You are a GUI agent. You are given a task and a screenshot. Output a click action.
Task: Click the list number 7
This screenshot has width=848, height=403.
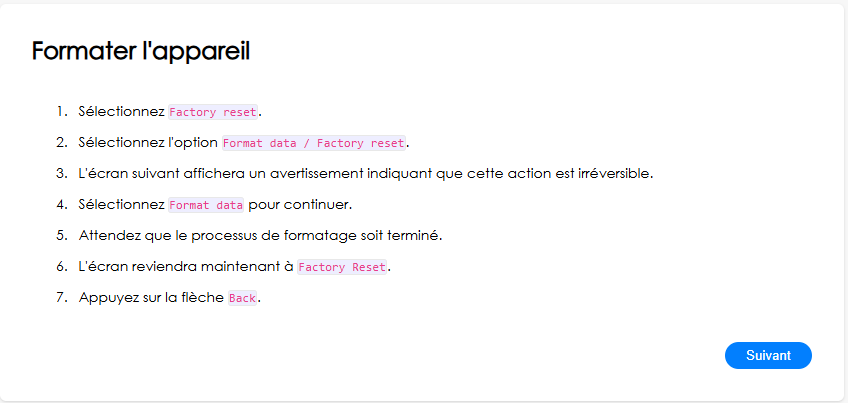pos(62,298)
